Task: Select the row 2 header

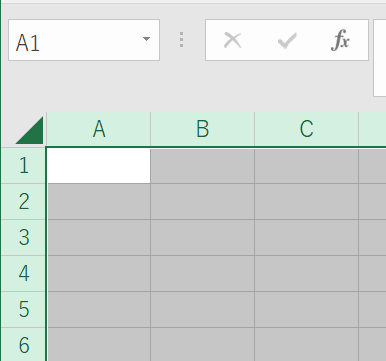Action: [23, 201]
